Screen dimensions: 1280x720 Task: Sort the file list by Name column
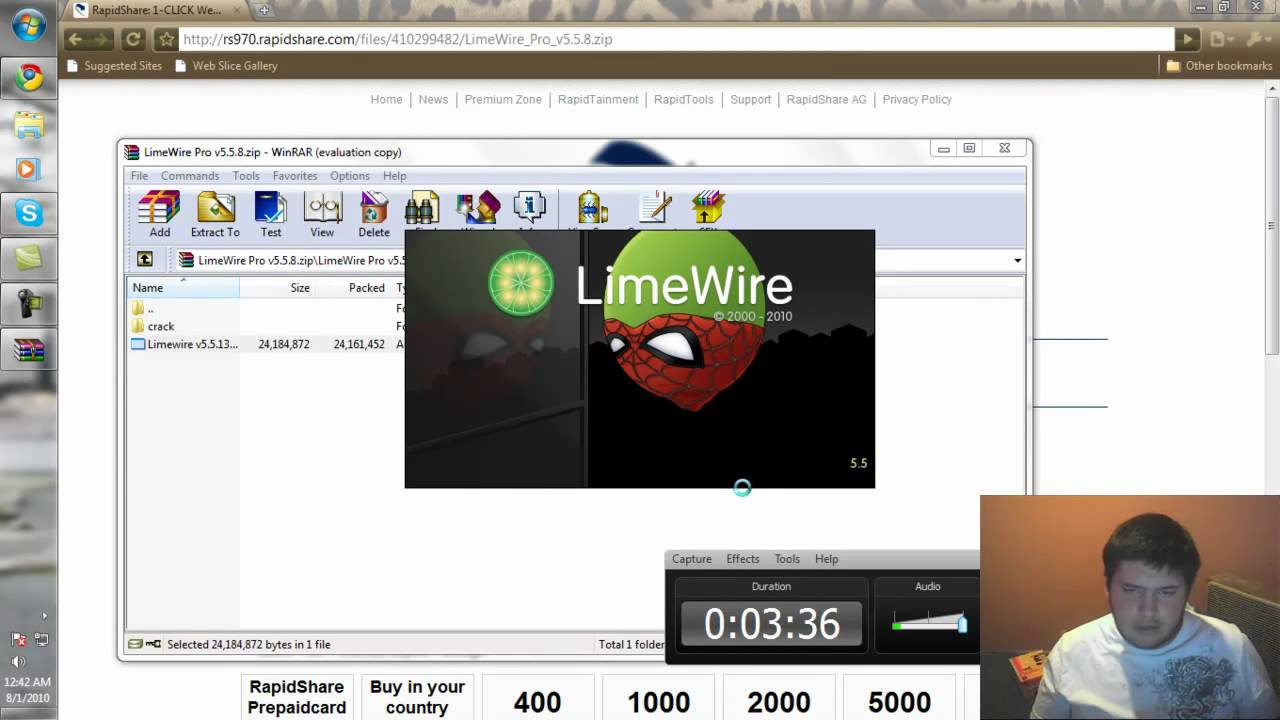click(x=183, y=288)
